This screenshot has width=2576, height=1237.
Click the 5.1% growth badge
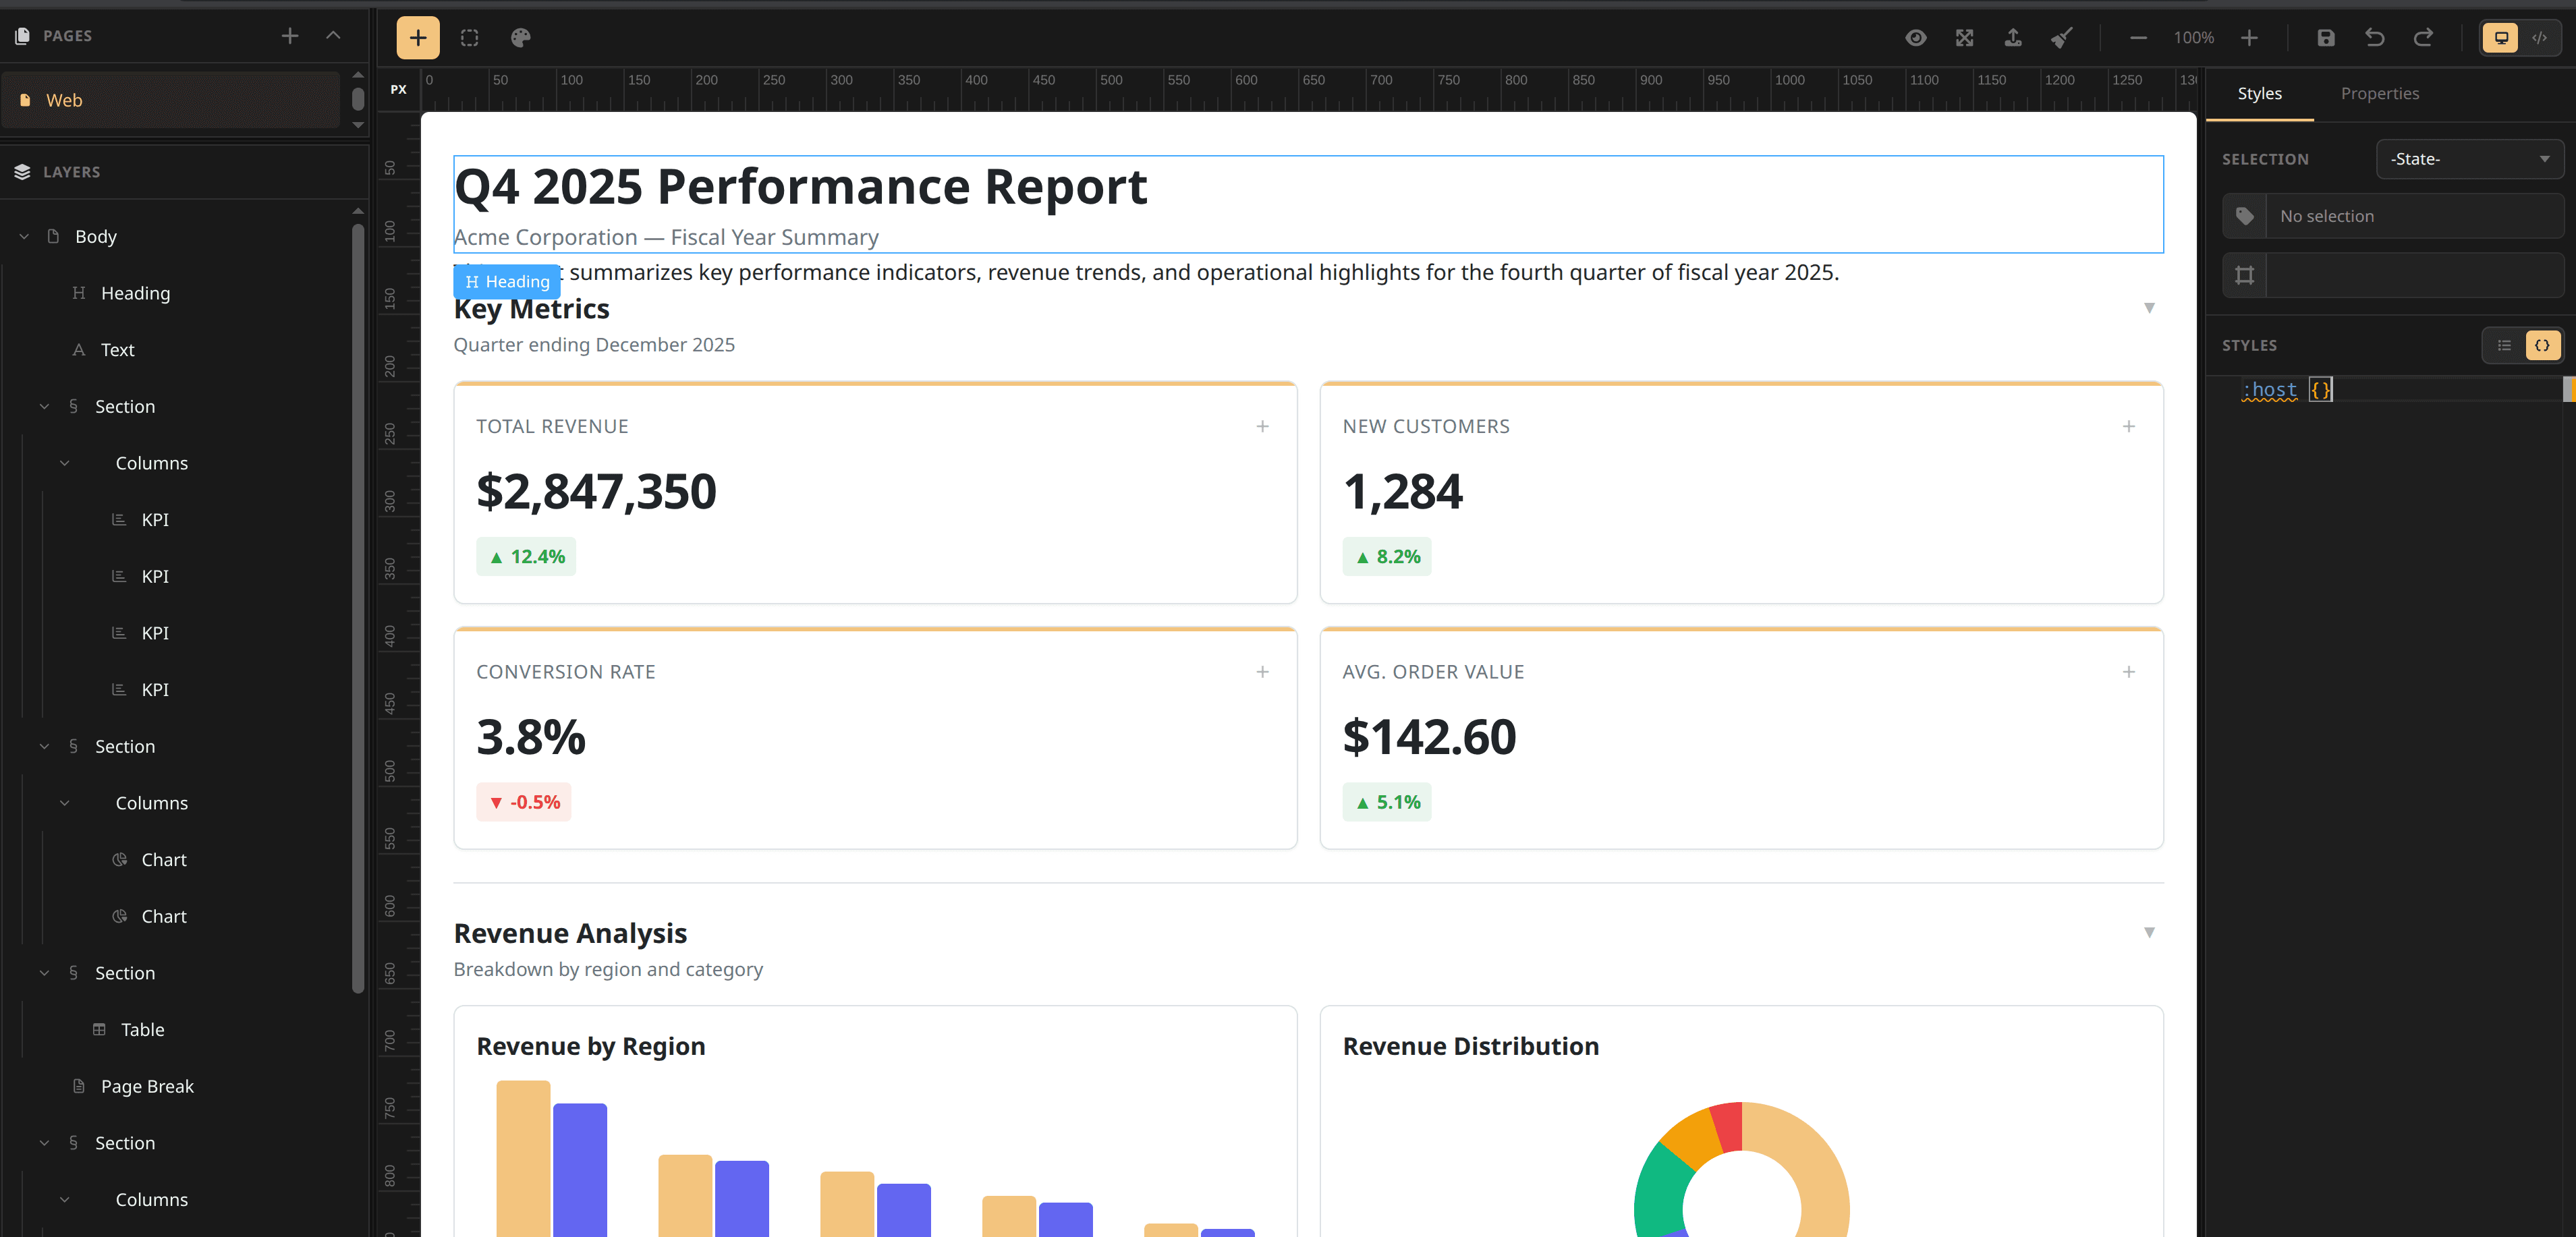click(x=1387, y=802)
